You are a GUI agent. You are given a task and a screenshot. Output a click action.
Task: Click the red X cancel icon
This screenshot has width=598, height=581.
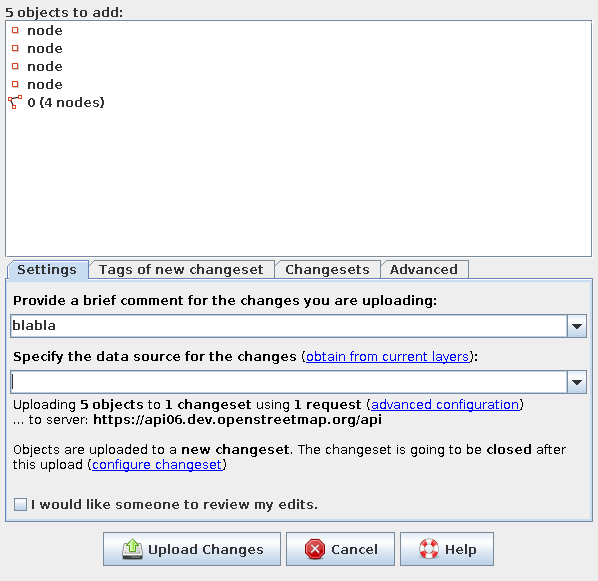click(x=315, y=549)
